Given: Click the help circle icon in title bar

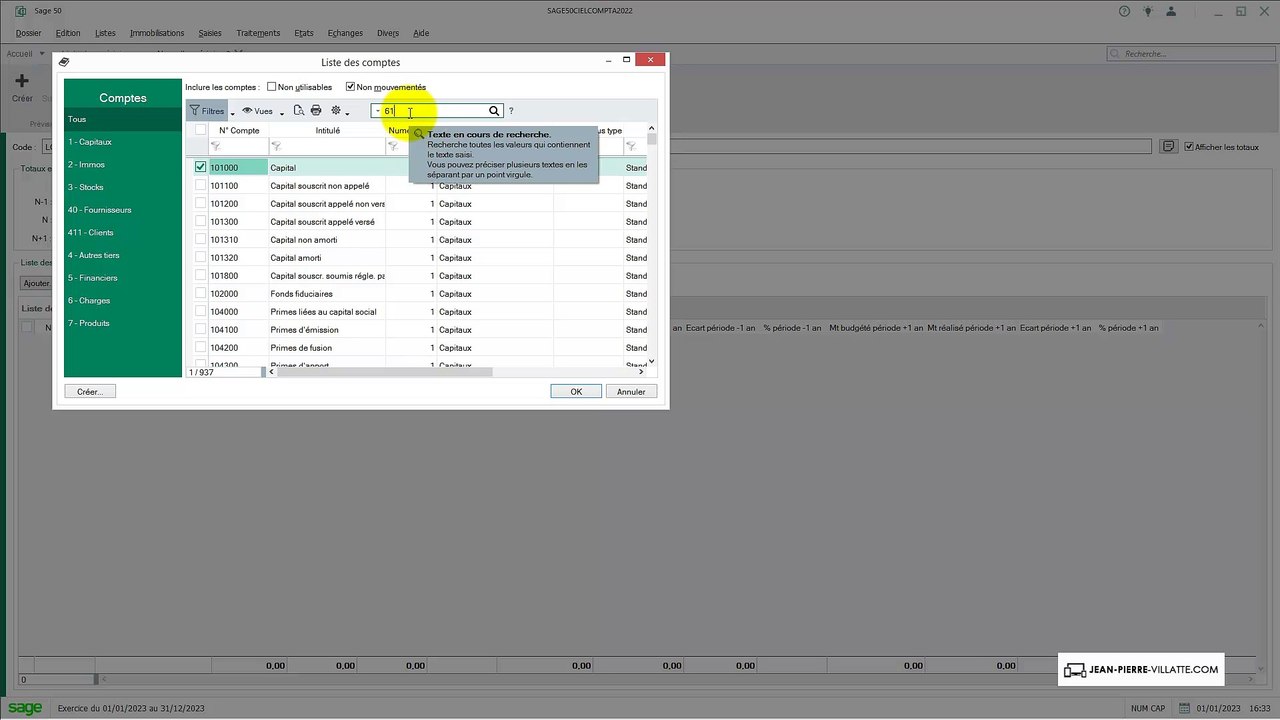Looking at the screenshot, I should pos(1124,11).
